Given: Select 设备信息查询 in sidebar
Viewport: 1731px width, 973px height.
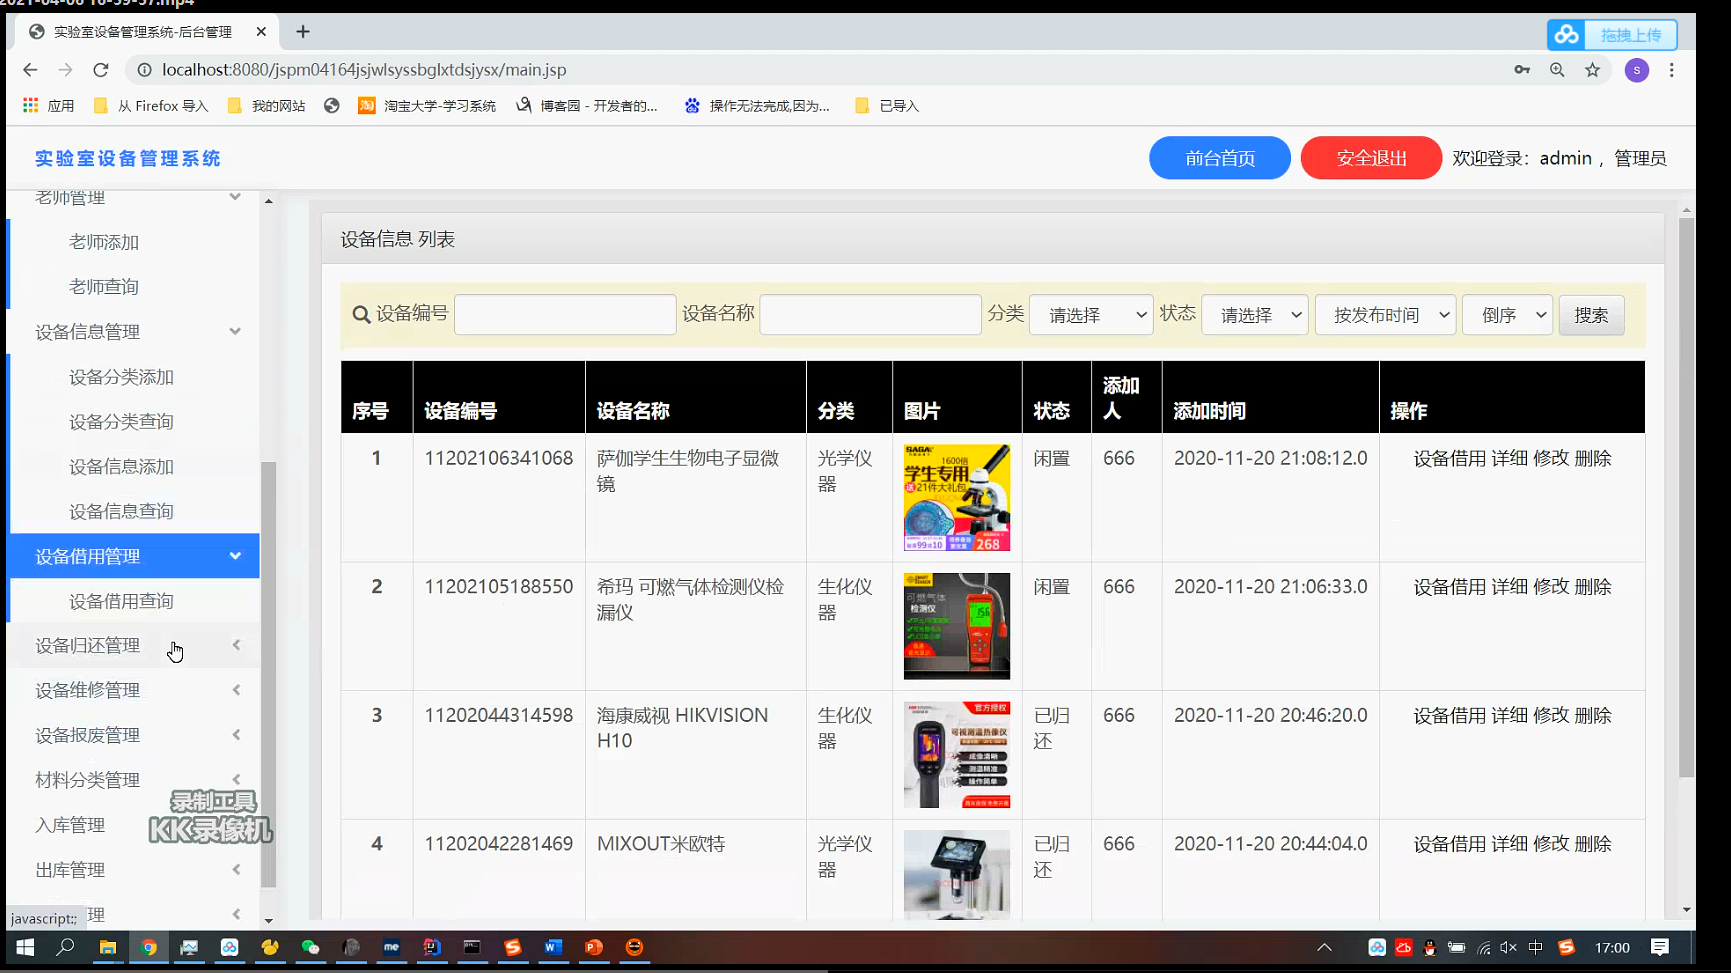Looking at the screenshot, I should pos(121,512).
